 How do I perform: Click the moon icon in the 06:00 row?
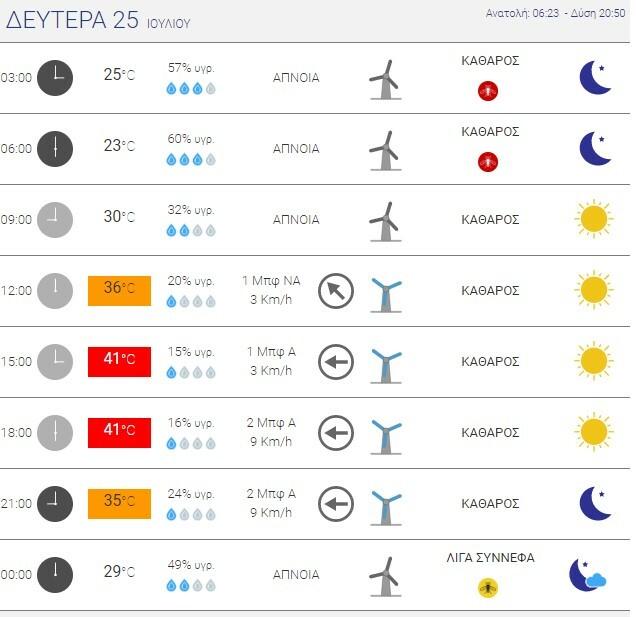tap(595, 149)
